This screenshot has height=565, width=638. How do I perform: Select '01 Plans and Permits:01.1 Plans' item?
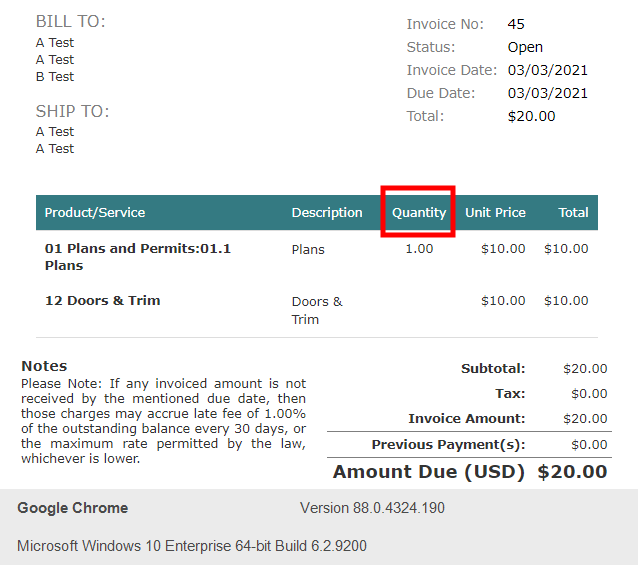(x=138, y=257)
